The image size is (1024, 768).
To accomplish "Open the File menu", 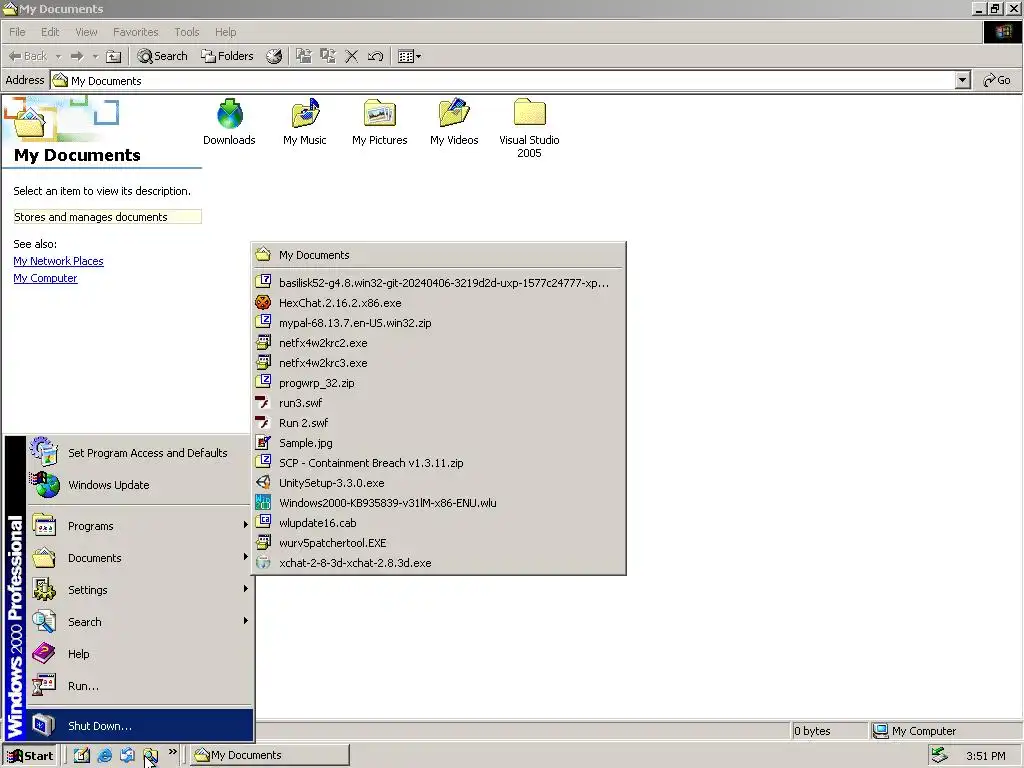I will (x=18, y=32).
